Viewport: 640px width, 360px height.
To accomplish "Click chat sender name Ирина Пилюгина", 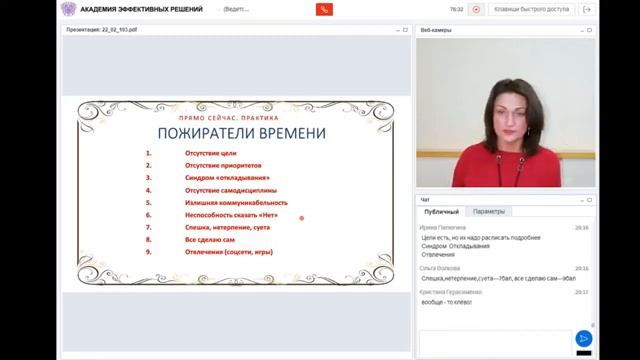I will point(442,227).
